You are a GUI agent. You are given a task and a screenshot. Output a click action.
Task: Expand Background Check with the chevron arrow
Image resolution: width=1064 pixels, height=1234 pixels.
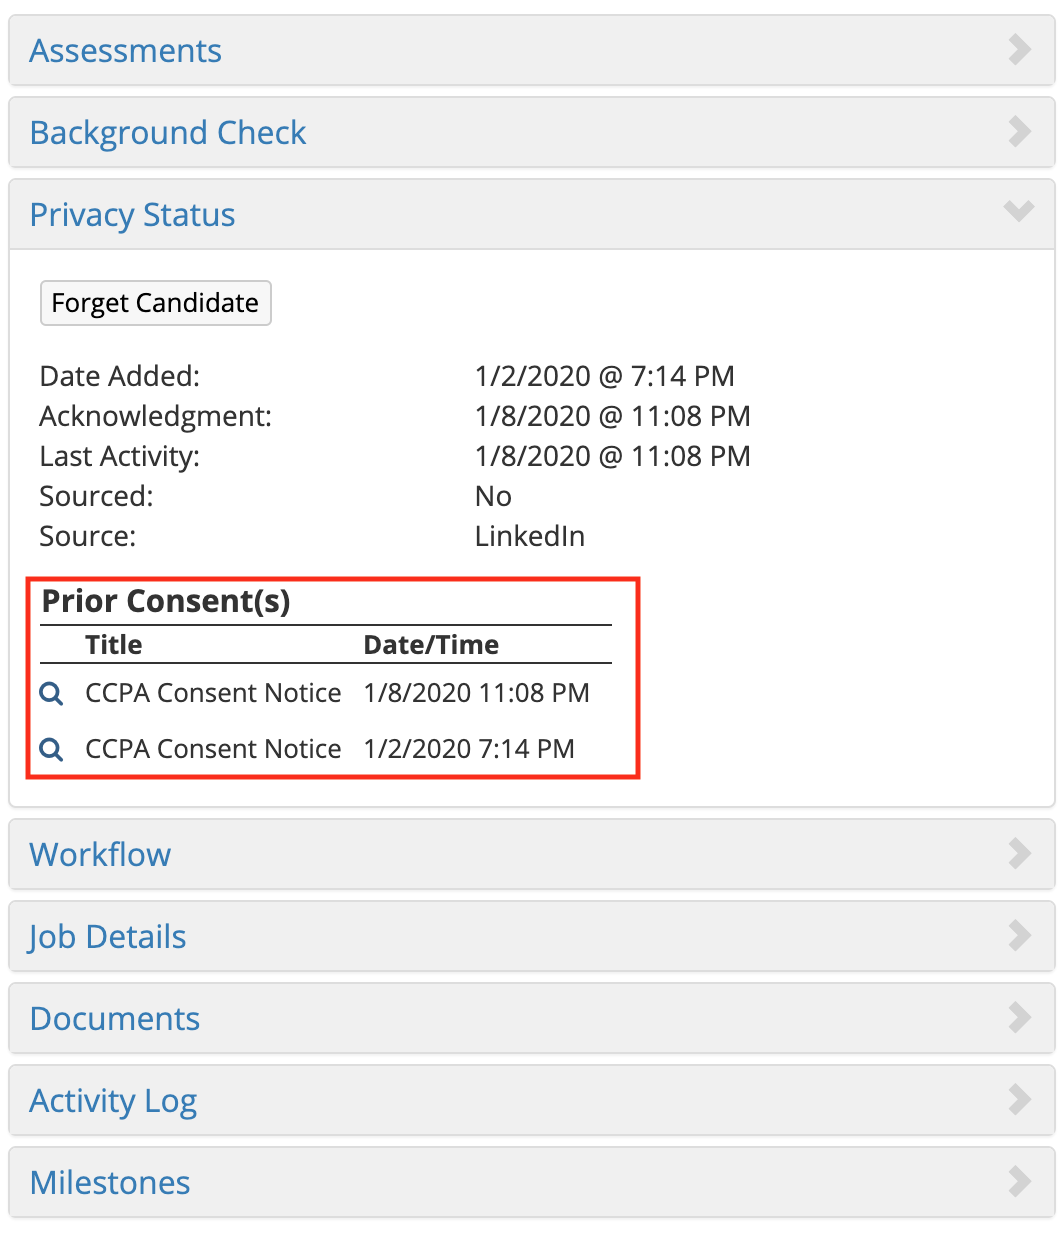[x=1019, y=131]
